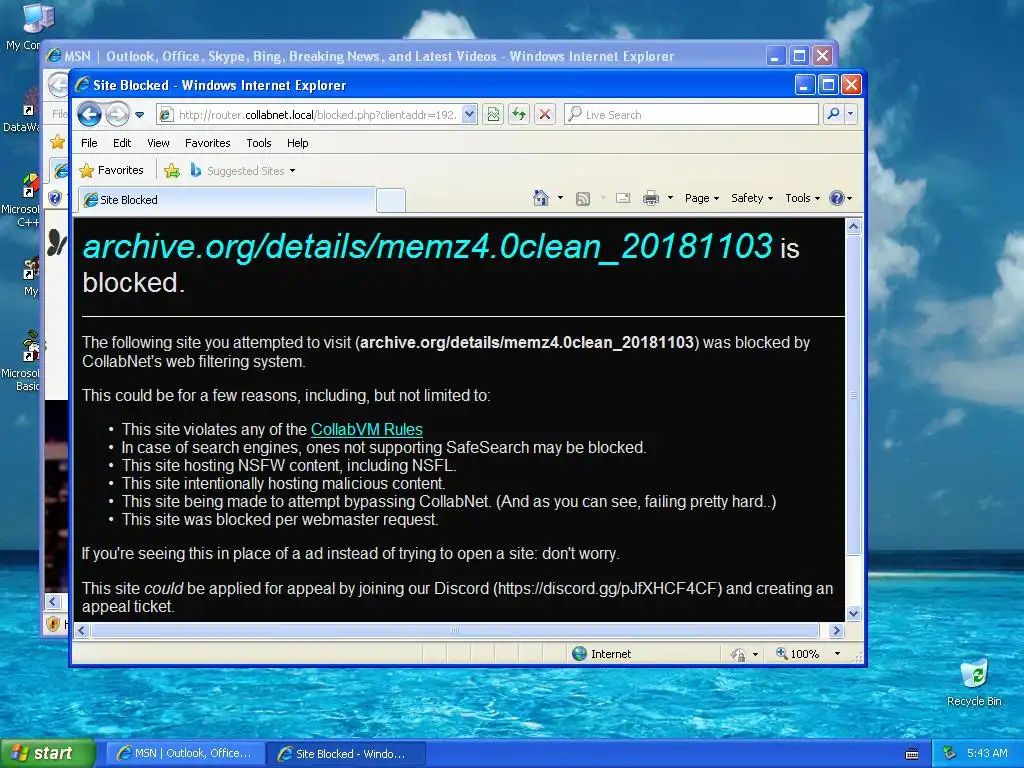Click the Protected Mode status icon
Image resolution: width=1024 pixels, height=768 pixels.
(739, 654)
